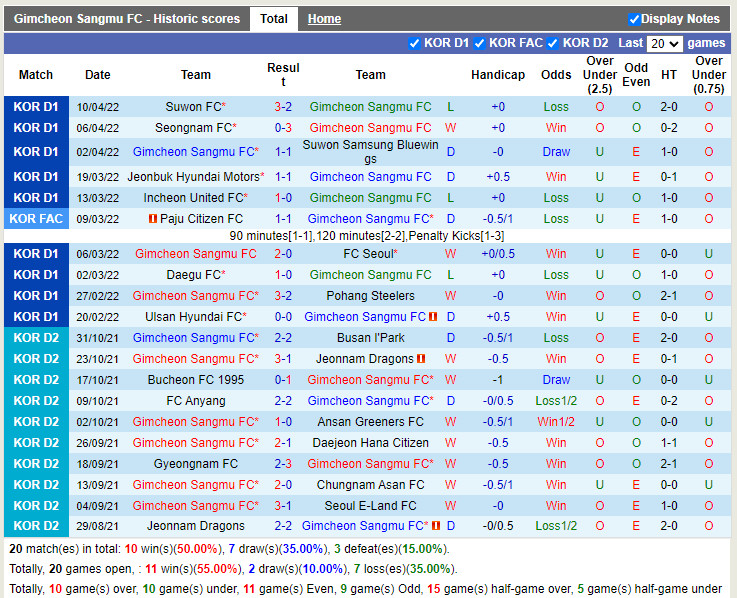Open Suwon Samsung Bluewings team link

point(370,152)
